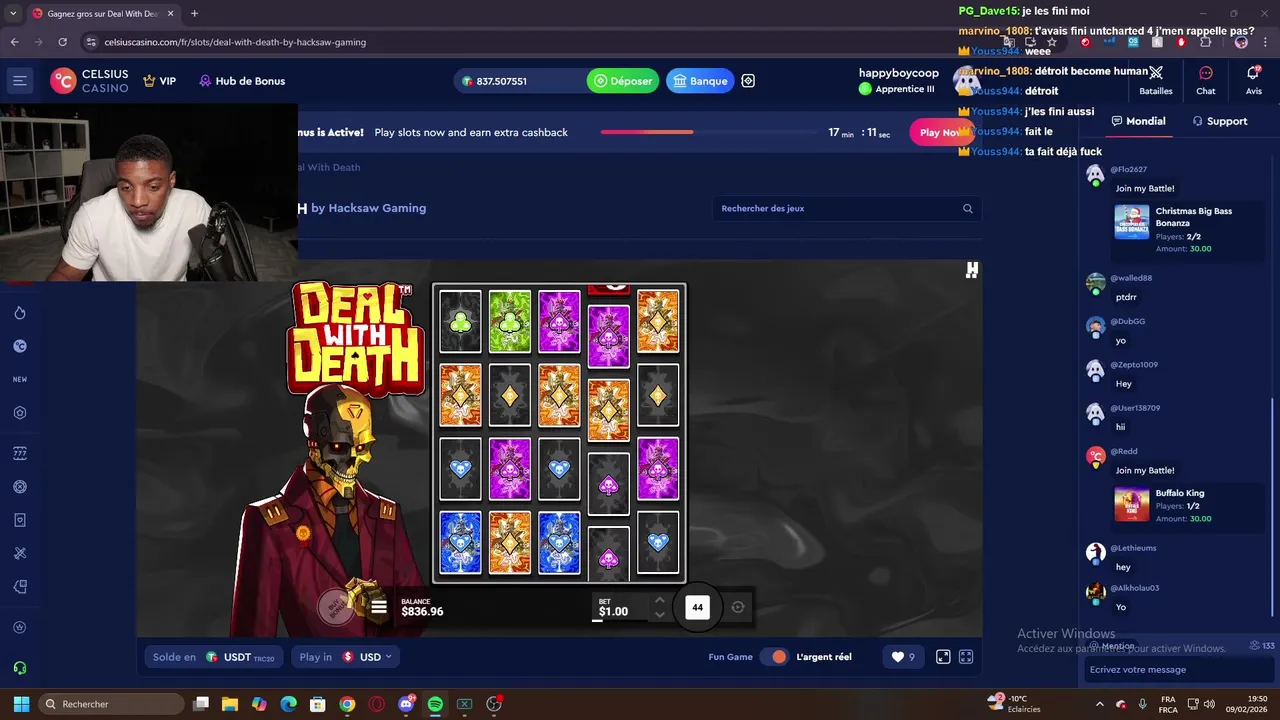Click the browser address bar URL
This screenshot has width=1280, height=720.
[x=235, y=42]
